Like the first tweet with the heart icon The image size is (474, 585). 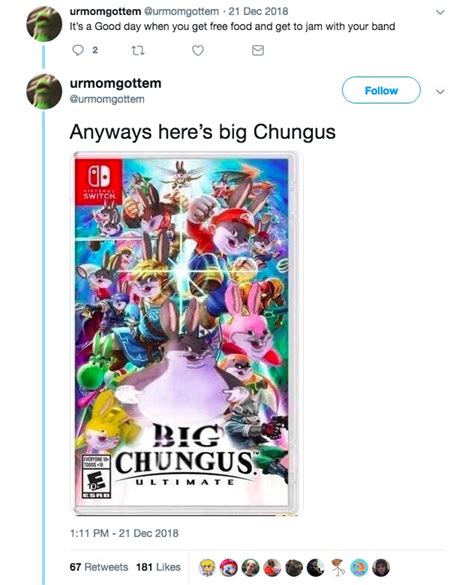pos(198,50)
